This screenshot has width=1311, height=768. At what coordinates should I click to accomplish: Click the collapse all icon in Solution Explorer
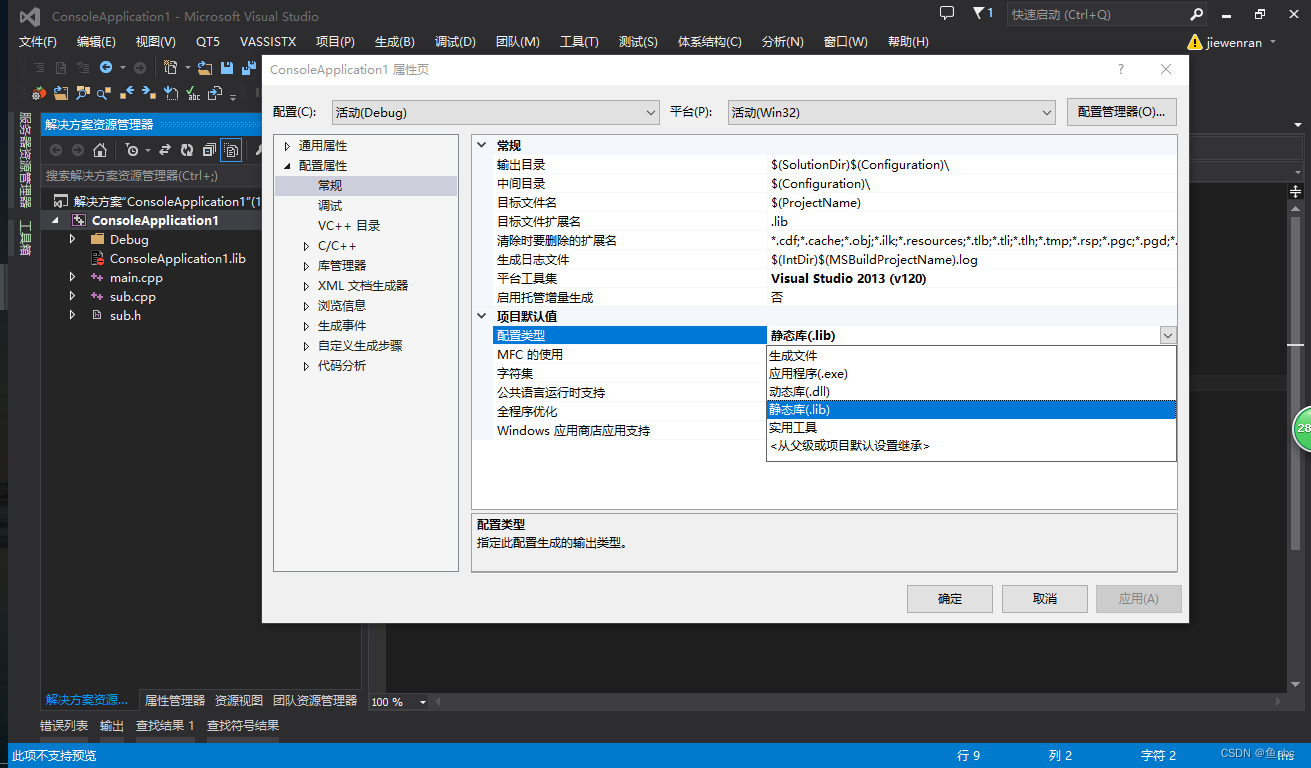[208, 150]
